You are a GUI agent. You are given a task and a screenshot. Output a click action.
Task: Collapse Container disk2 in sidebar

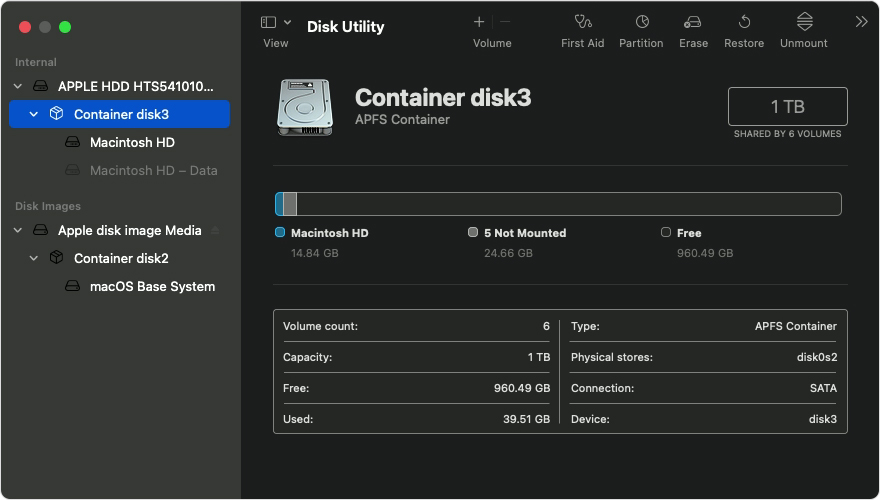coord(34,259)
